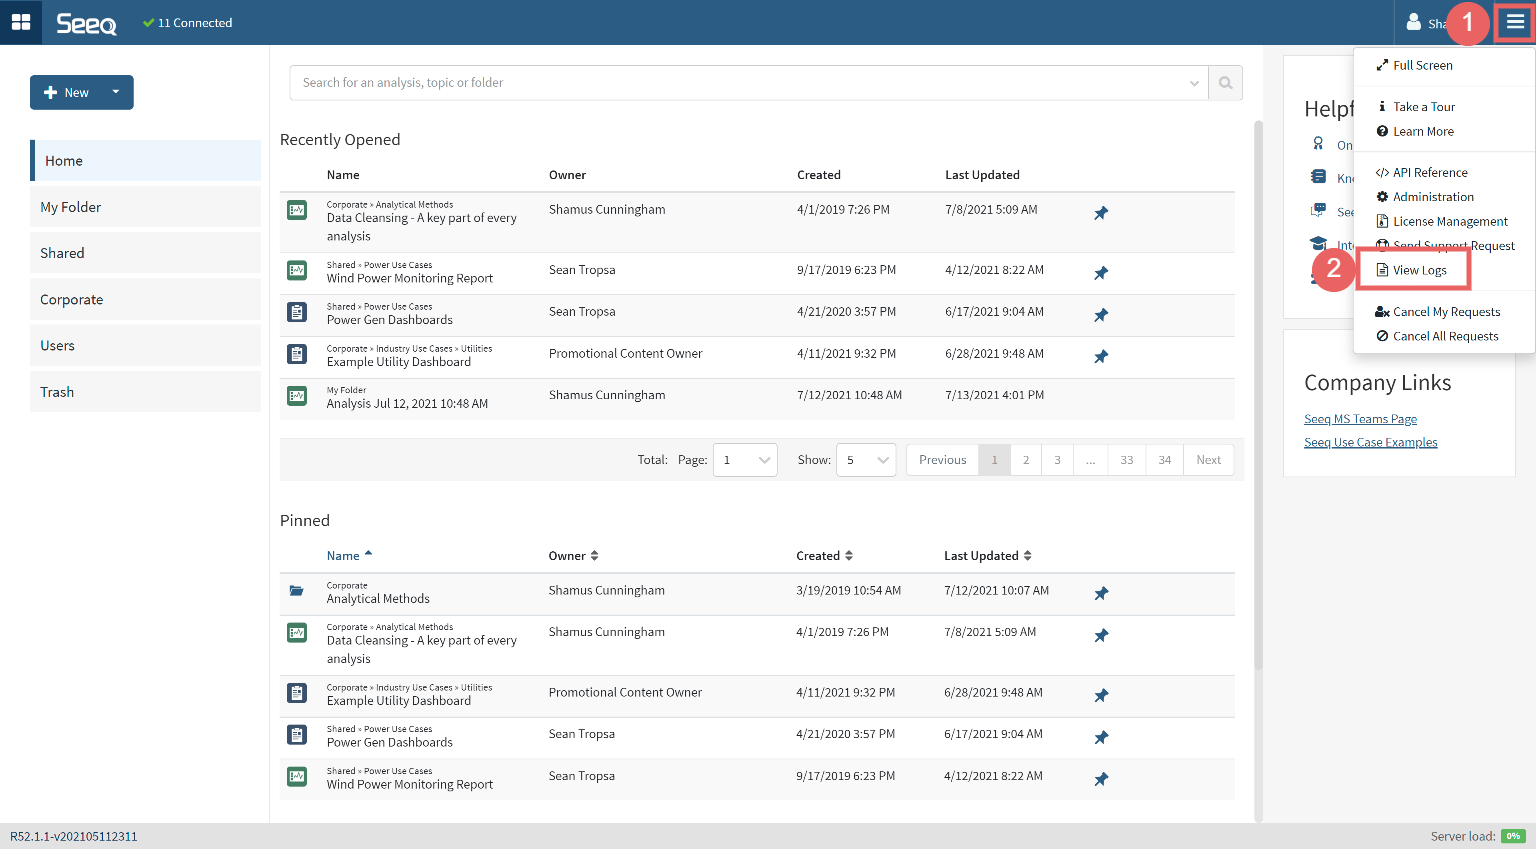This screenshot has width=1536, height=849.
Task: Click the user profile icon
Action: coord(1413,22)
